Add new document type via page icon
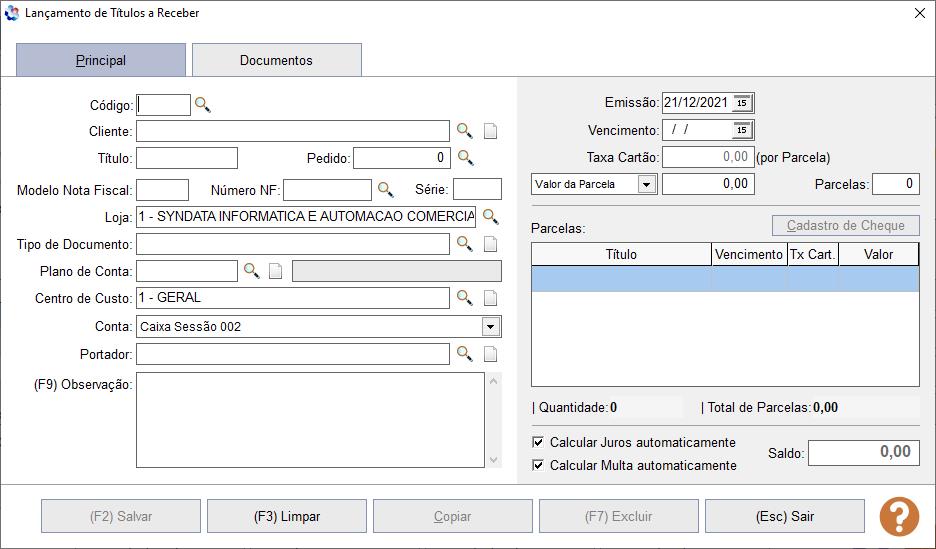Image resolution: width=936 pixels, height=549 pixels. click(x=490, y=244)
